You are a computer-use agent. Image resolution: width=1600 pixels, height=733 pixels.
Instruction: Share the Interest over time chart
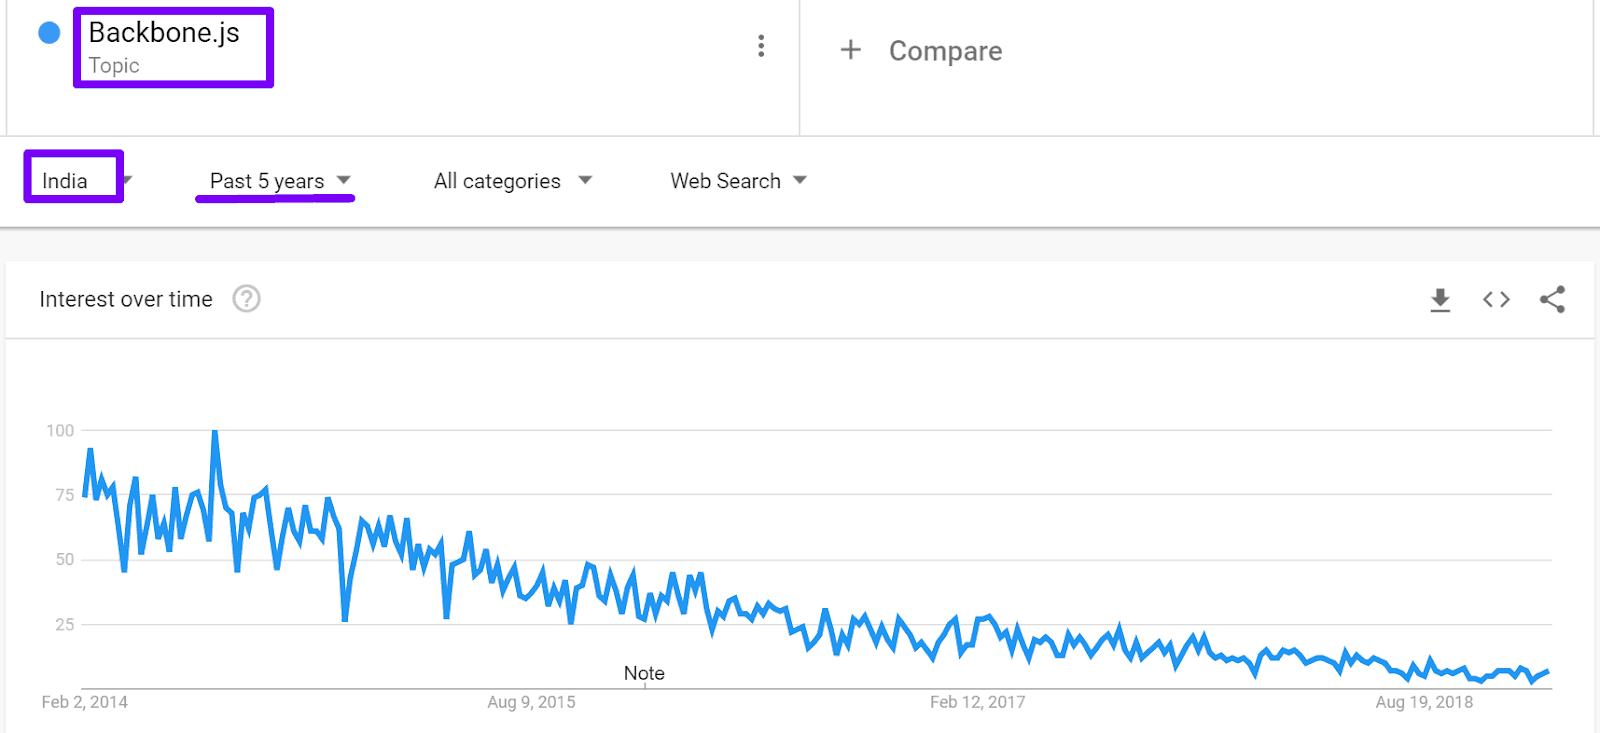click(x=1552, y=299)
